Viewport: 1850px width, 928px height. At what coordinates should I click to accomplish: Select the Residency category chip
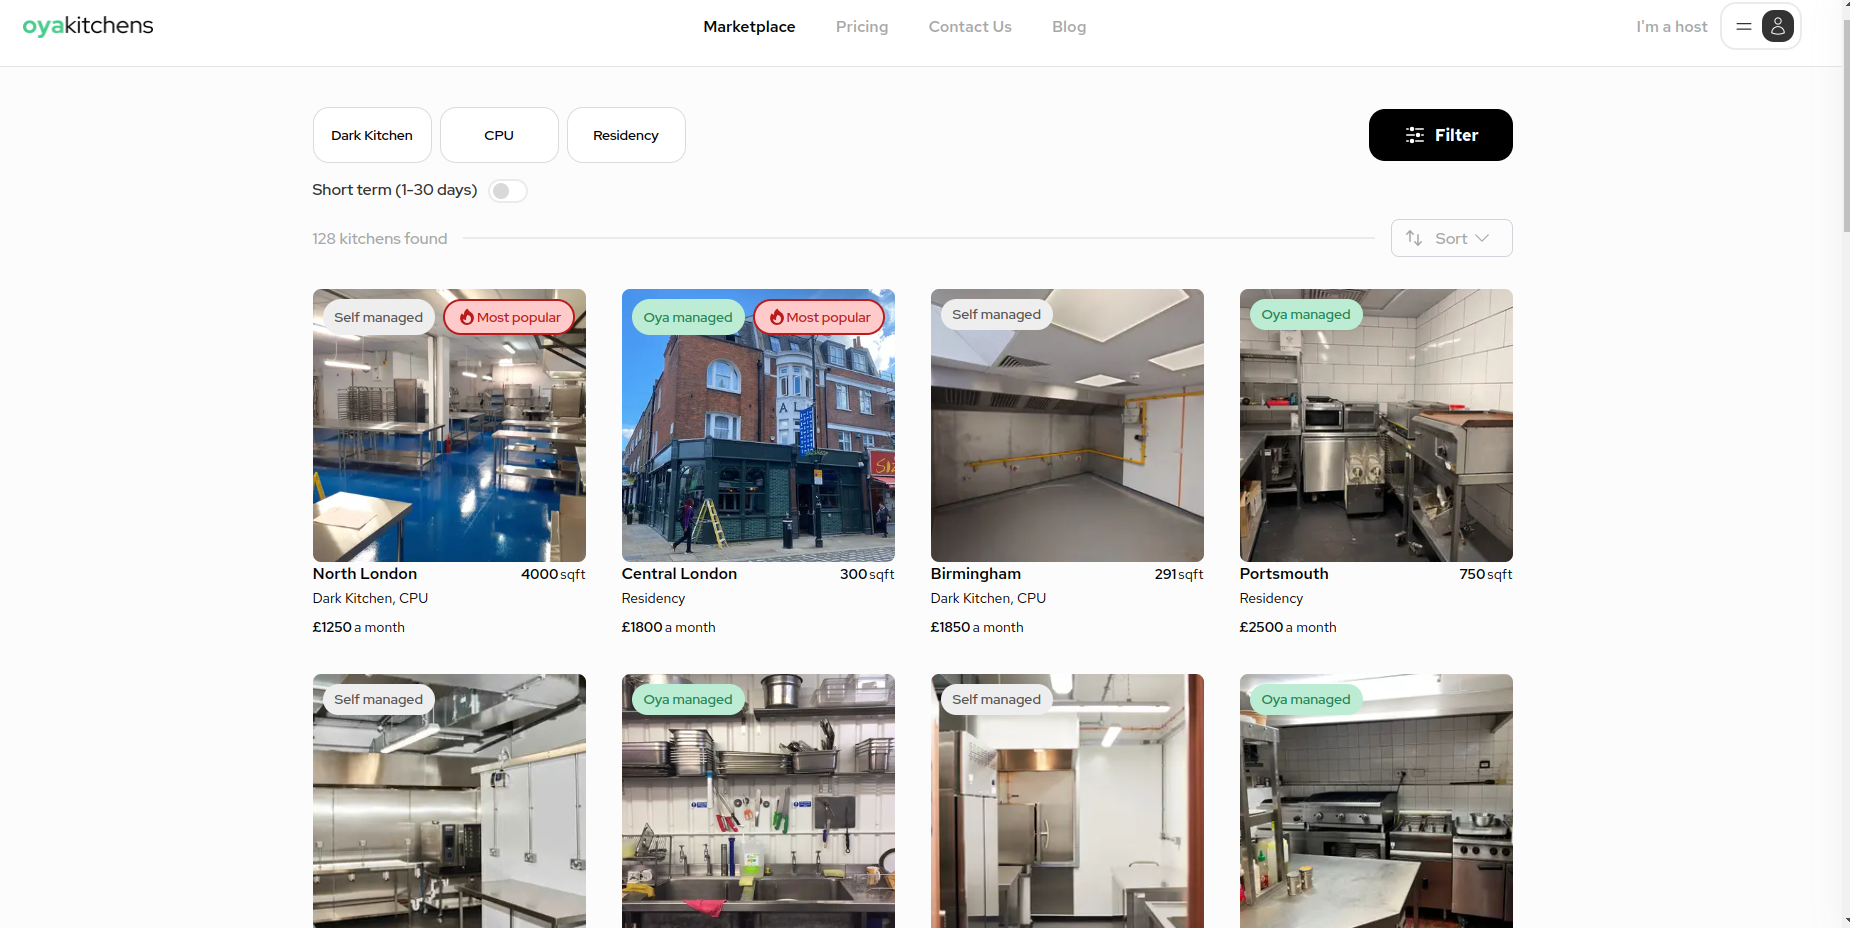coord(626,135)
